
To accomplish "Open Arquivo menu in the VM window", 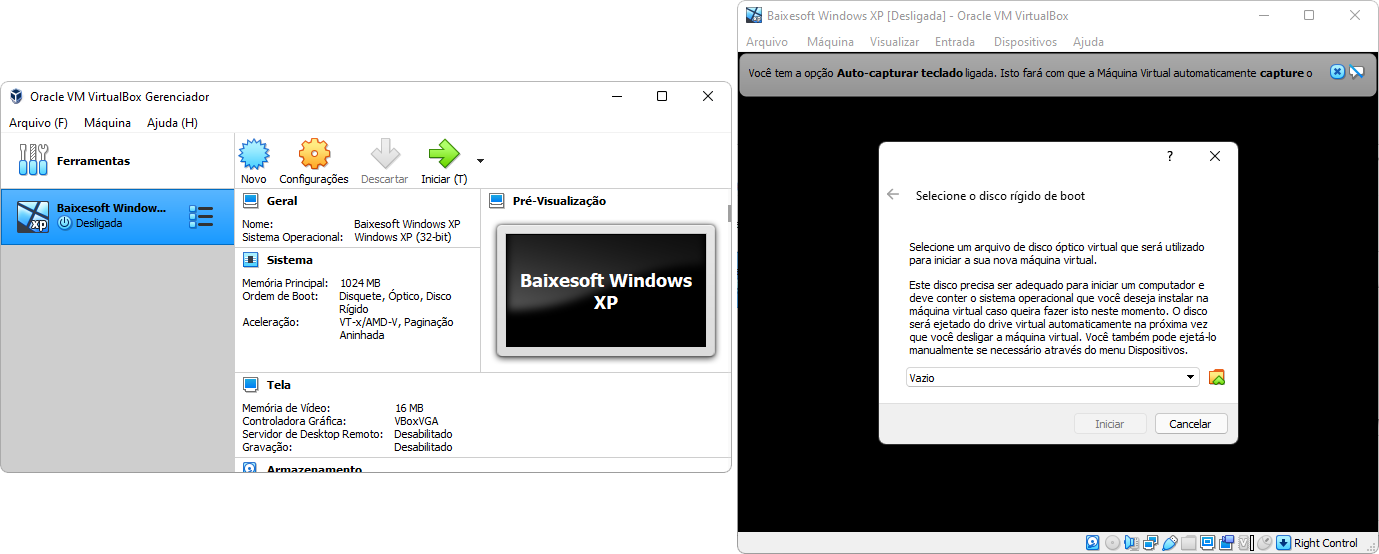I will (767, 42).
